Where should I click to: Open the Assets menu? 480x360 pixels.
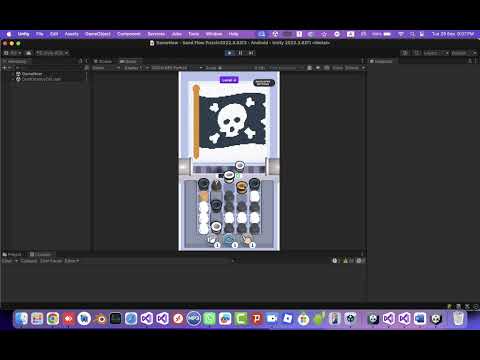(x=72, y=34)
